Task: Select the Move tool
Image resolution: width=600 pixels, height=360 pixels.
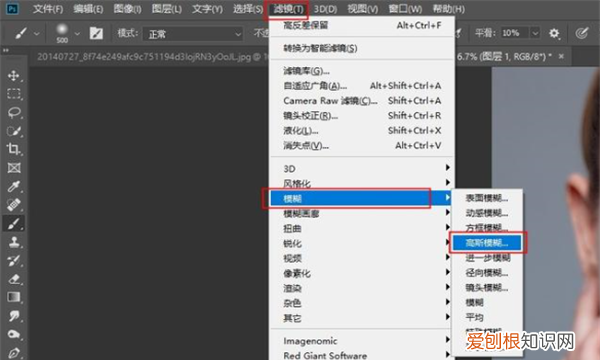Action: click(x=14, y=75)
